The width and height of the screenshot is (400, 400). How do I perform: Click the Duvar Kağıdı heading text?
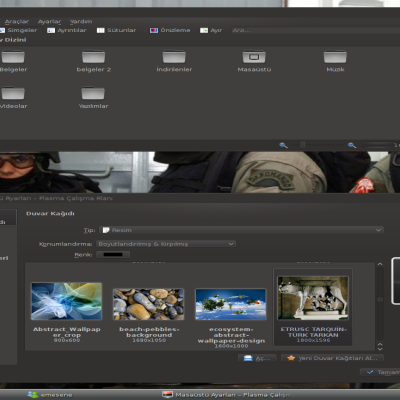point(50,213)
